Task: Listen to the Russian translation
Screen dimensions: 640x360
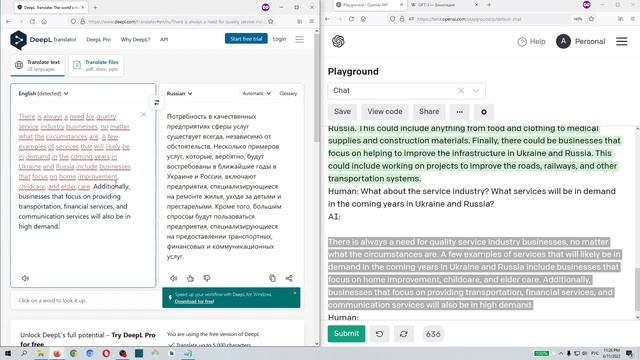Action: click(x=173, y=278)
